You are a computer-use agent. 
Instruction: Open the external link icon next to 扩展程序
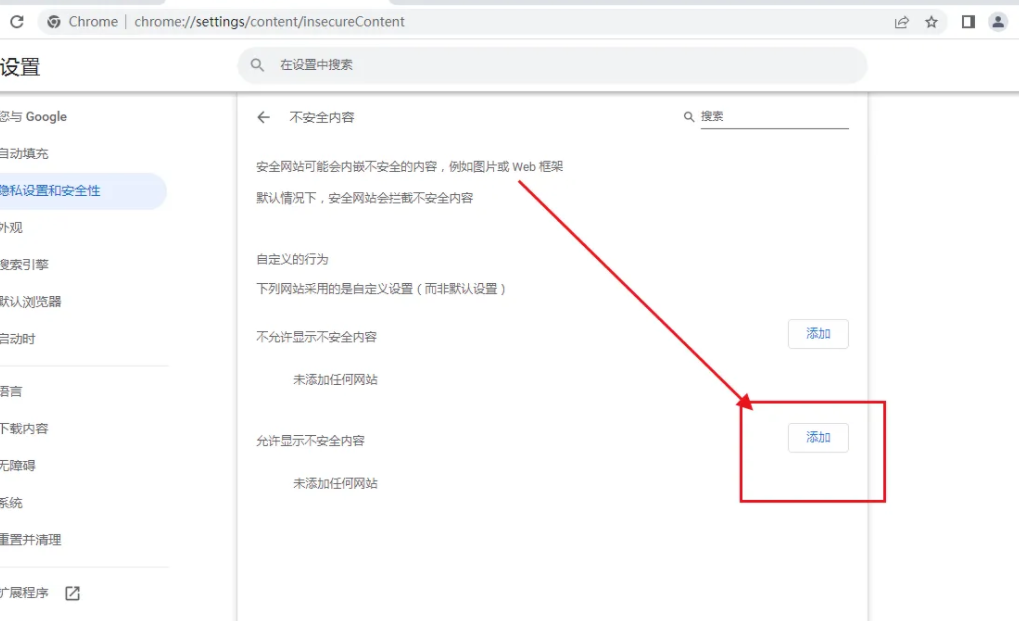[x=72, y=593]
